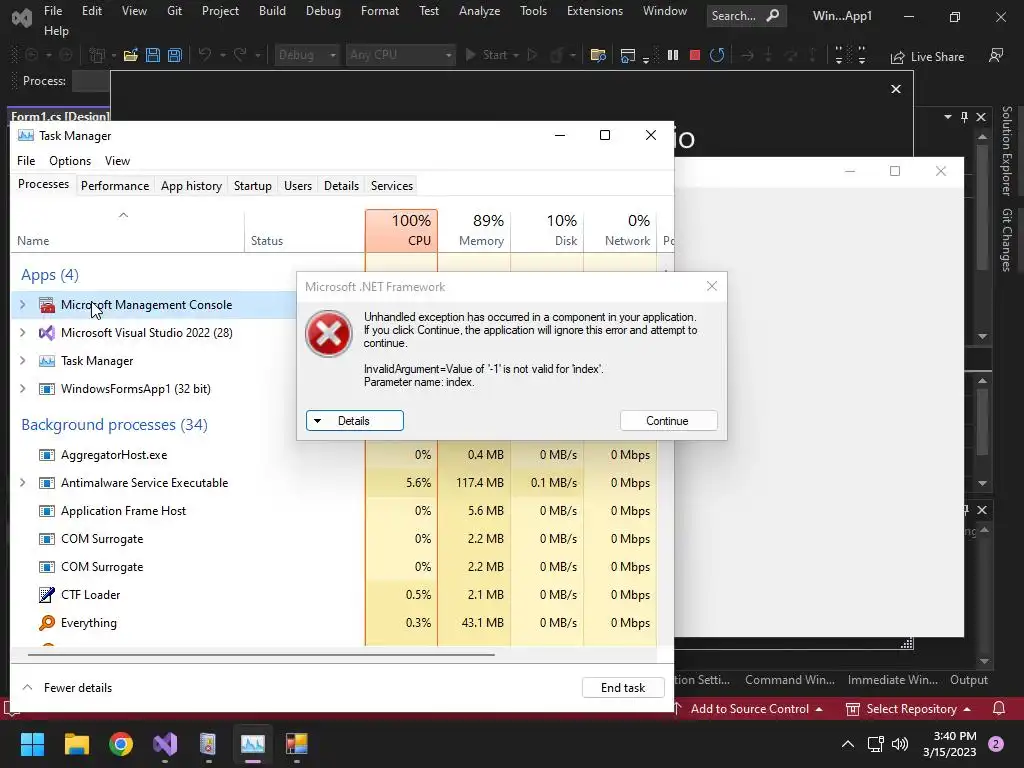Screen dimensions: 1024x768
Task: Click the notification bell in the status bar
Action: (x=999, y=709)
